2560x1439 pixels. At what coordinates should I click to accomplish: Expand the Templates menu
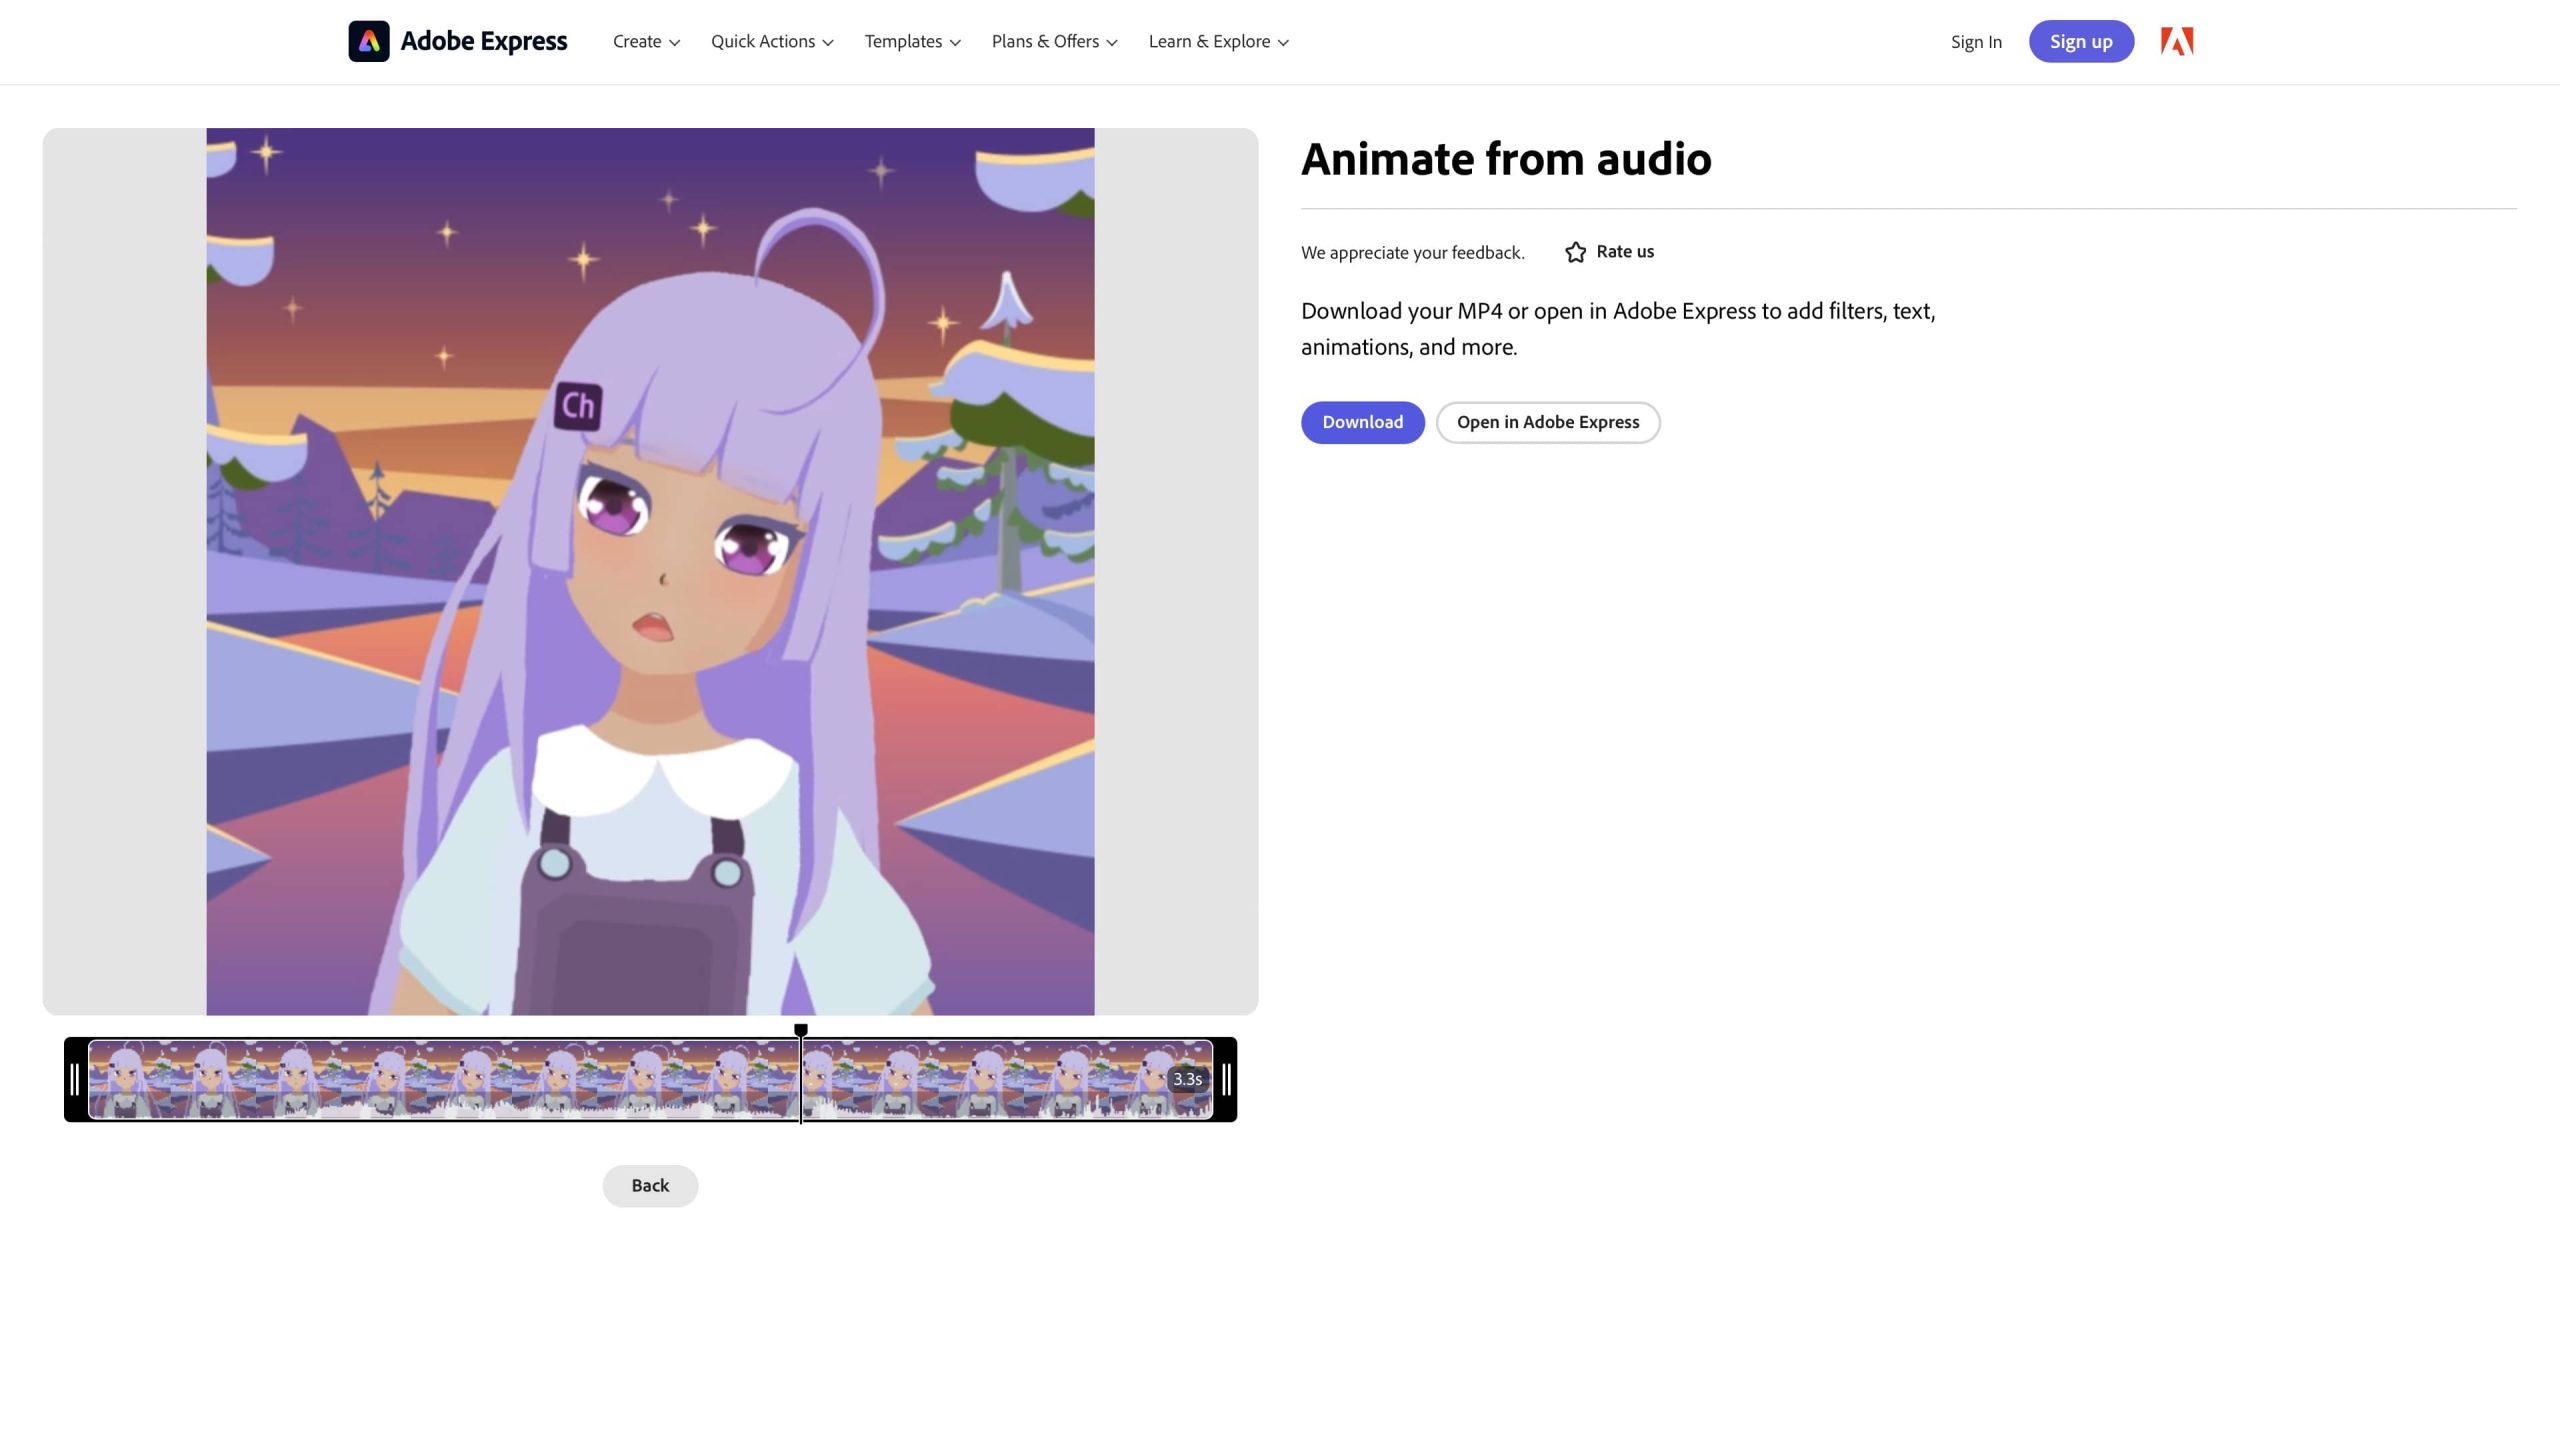(912, 41)
